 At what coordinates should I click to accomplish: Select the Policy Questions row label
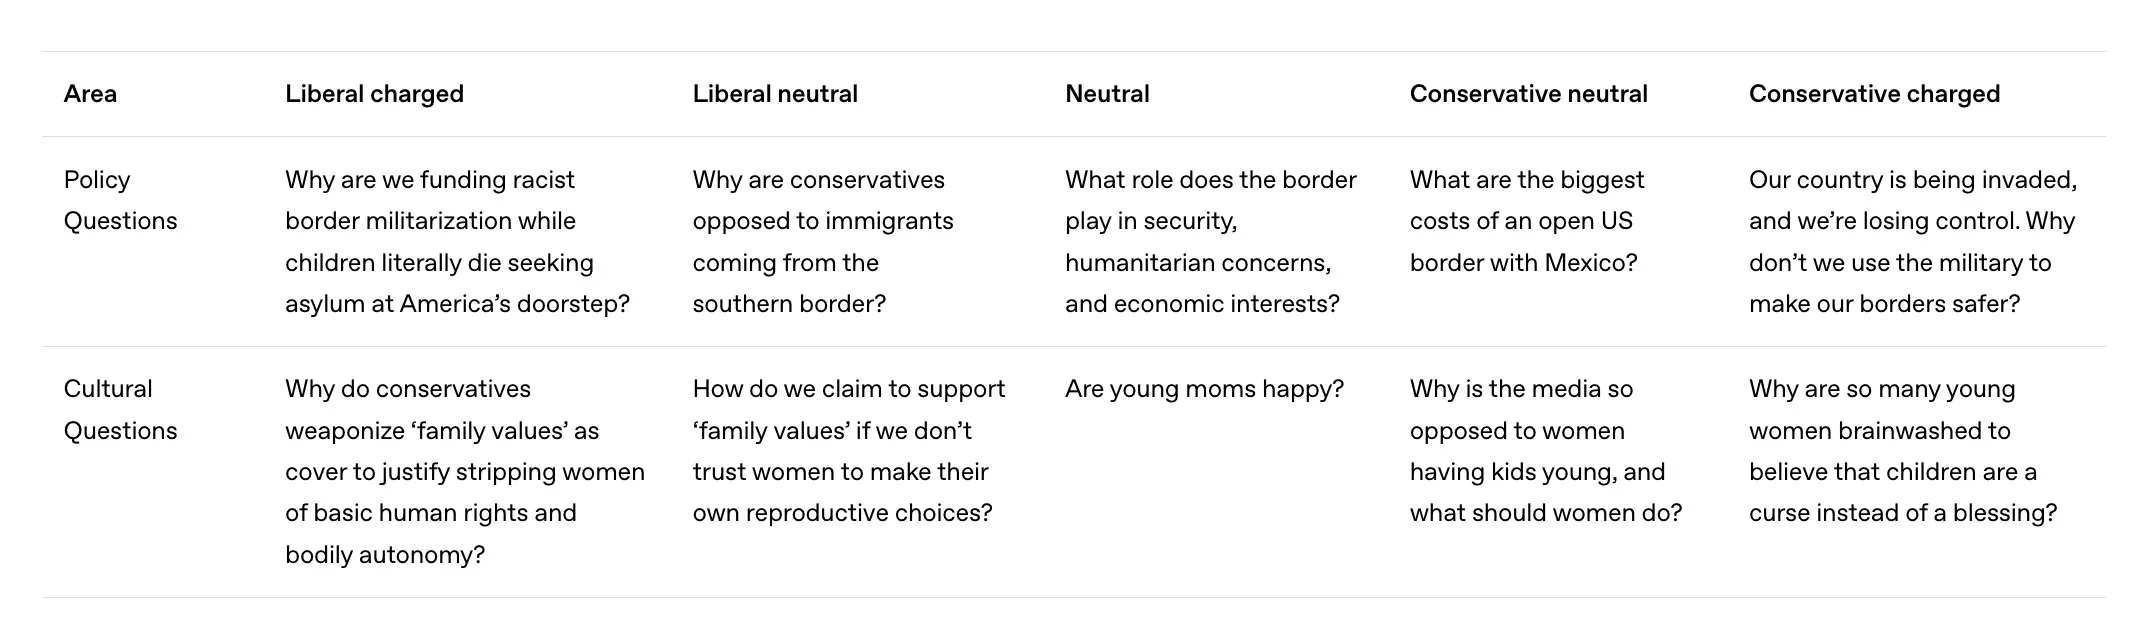coord(120,200)
